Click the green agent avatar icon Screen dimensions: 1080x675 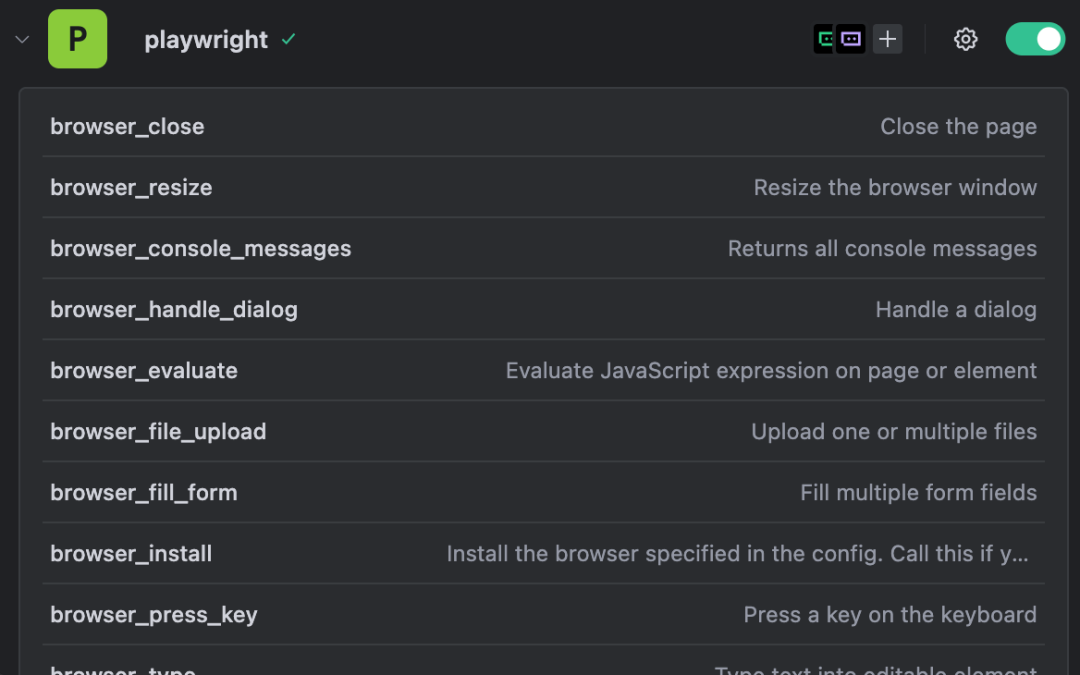[x=825, y=40]
